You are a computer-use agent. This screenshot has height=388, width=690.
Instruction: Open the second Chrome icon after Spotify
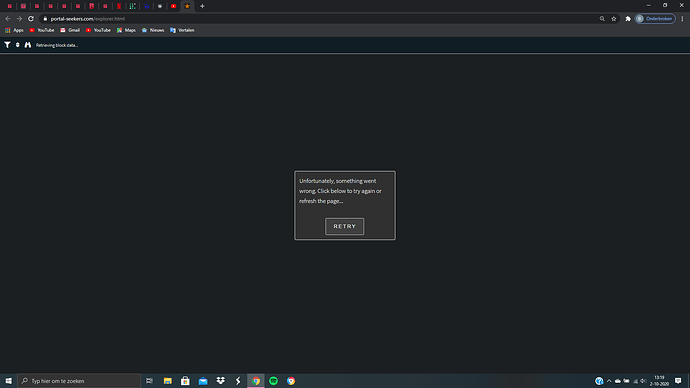point(291,381)
